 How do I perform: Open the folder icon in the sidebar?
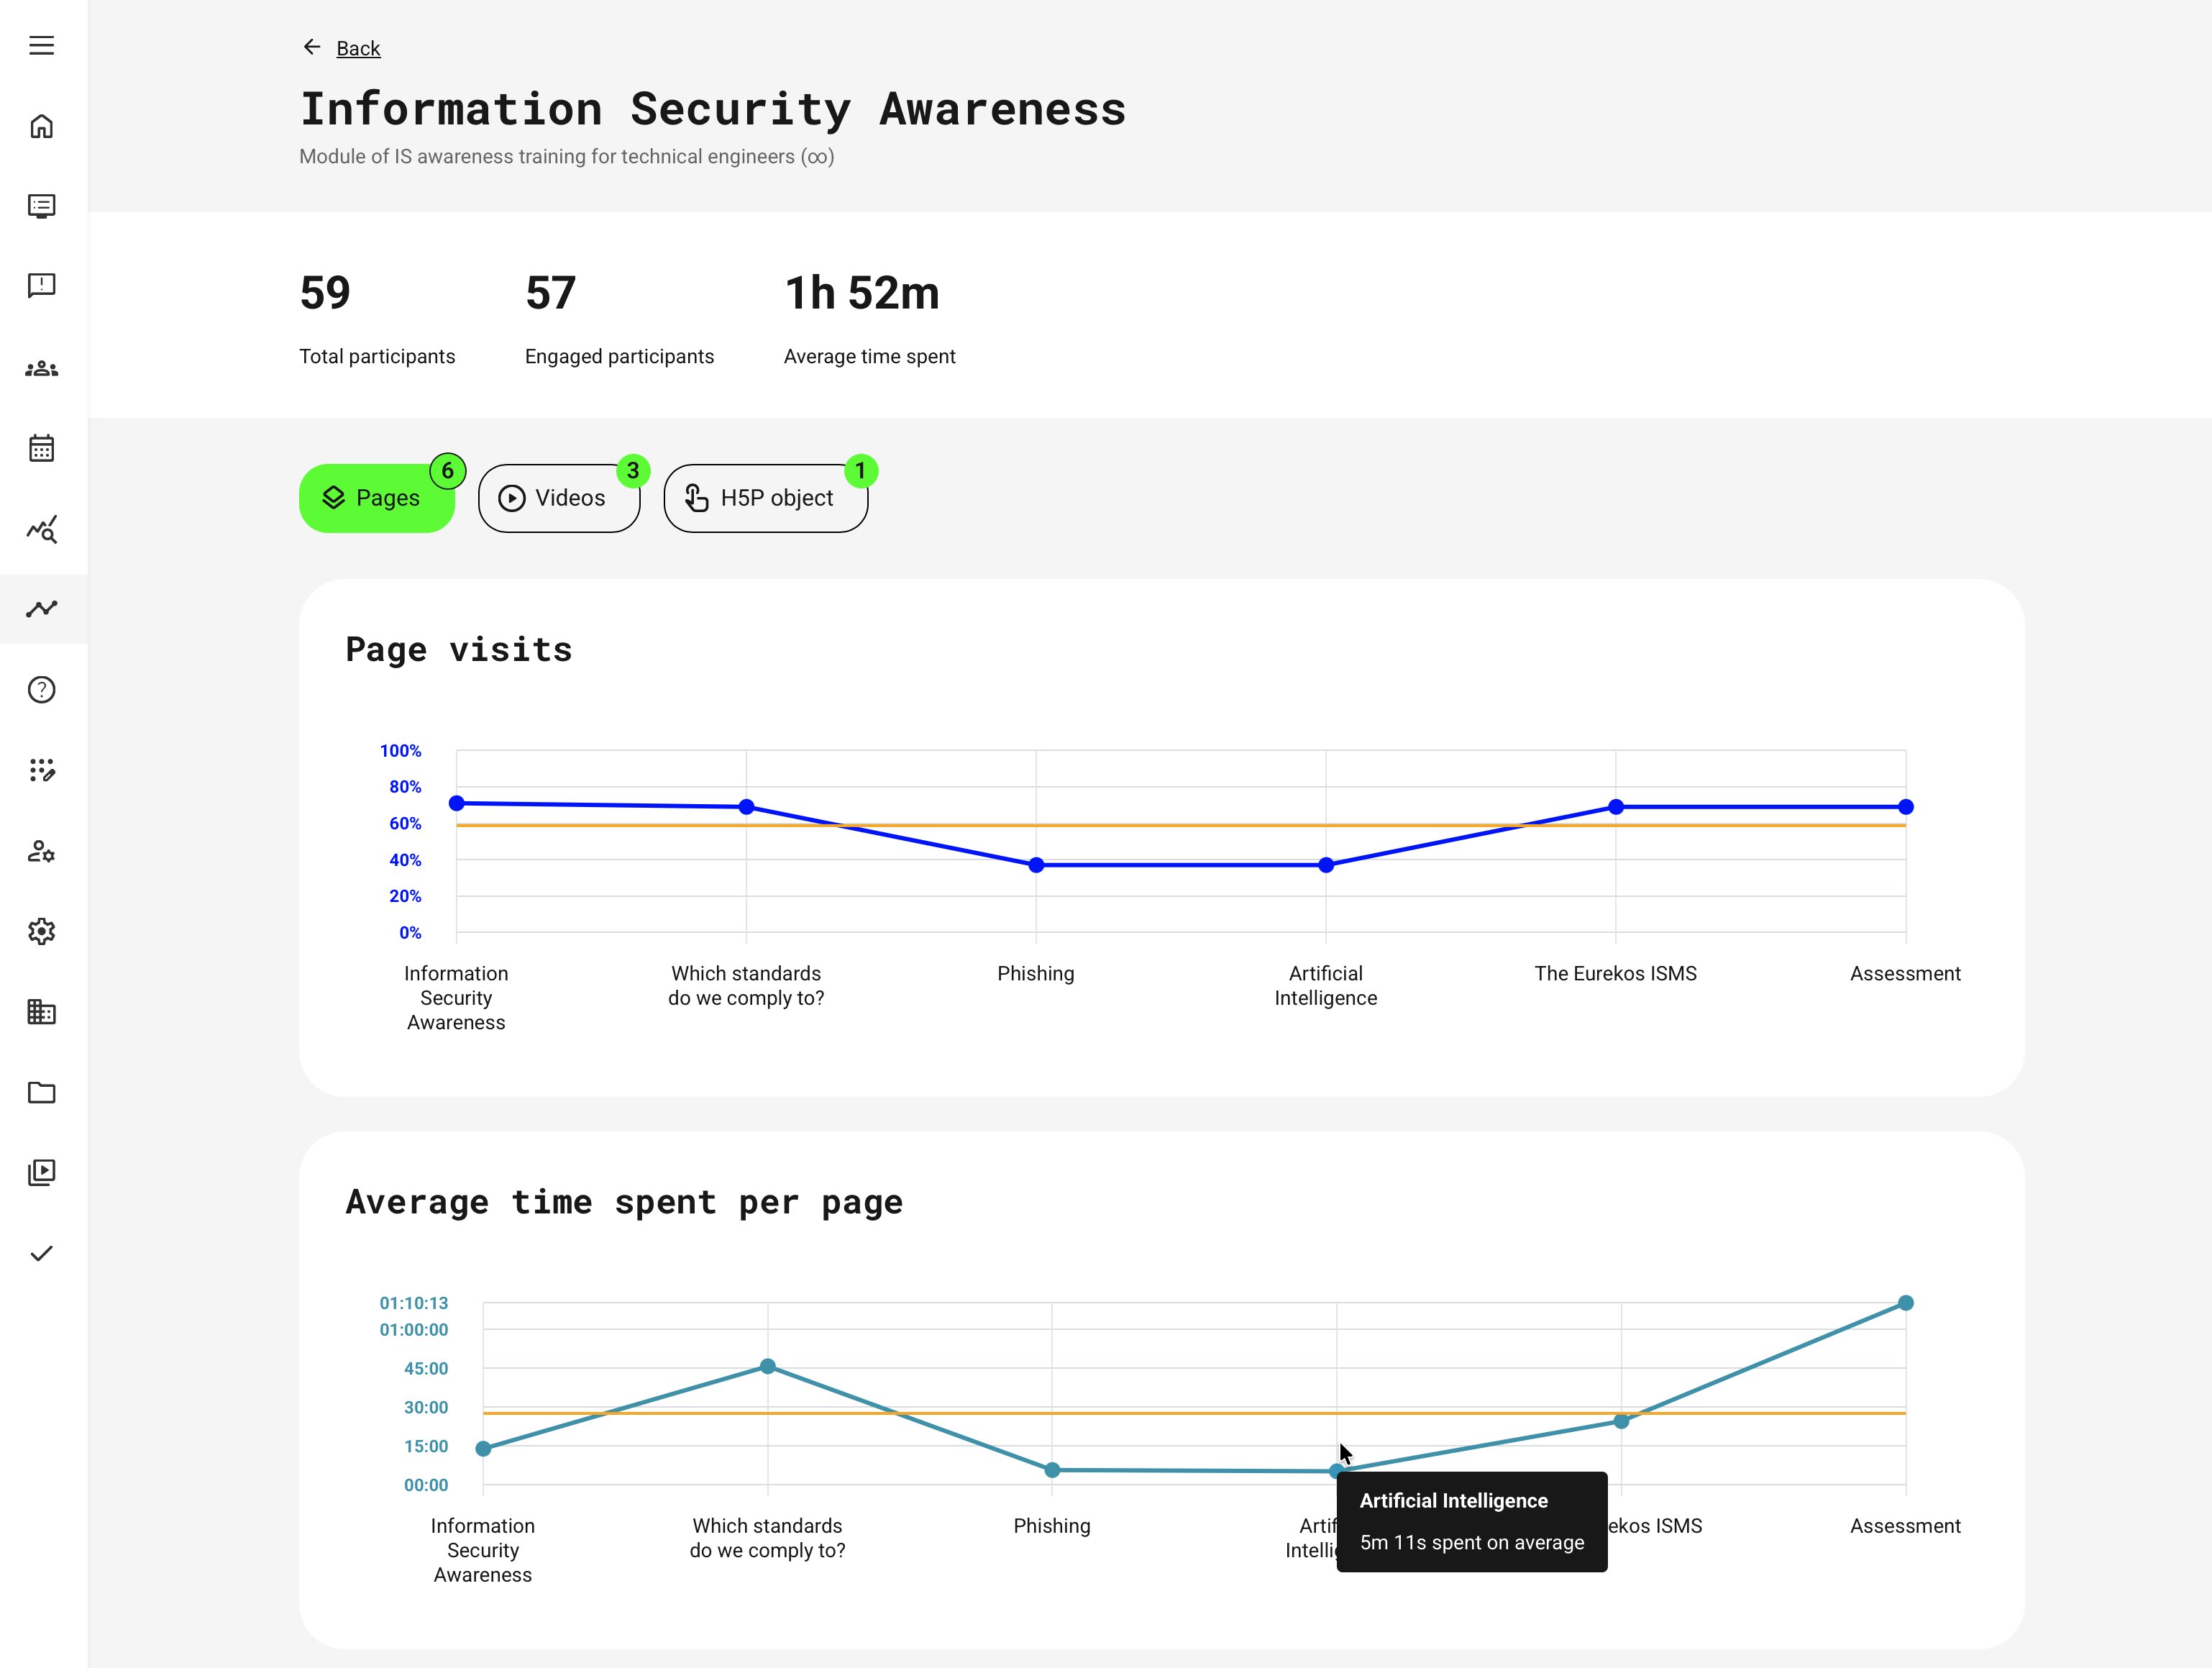pyautogui.click(x=43, y=1093)
